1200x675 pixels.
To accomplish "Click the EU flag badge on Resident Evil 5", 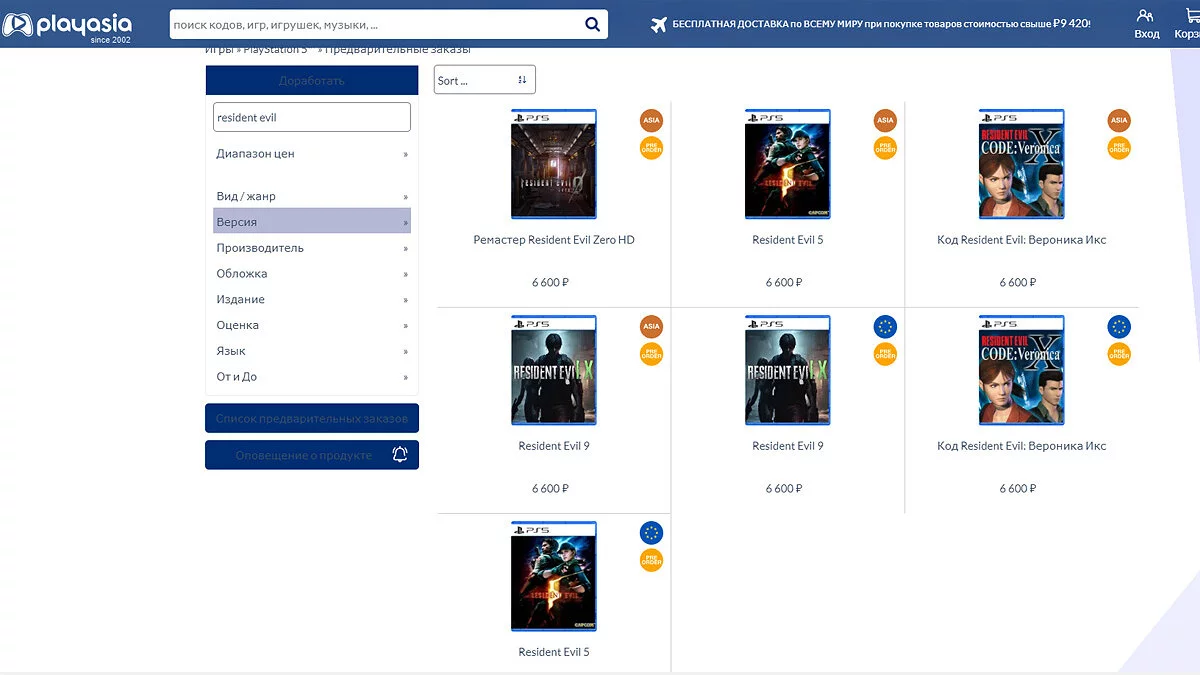I will 651,533.
